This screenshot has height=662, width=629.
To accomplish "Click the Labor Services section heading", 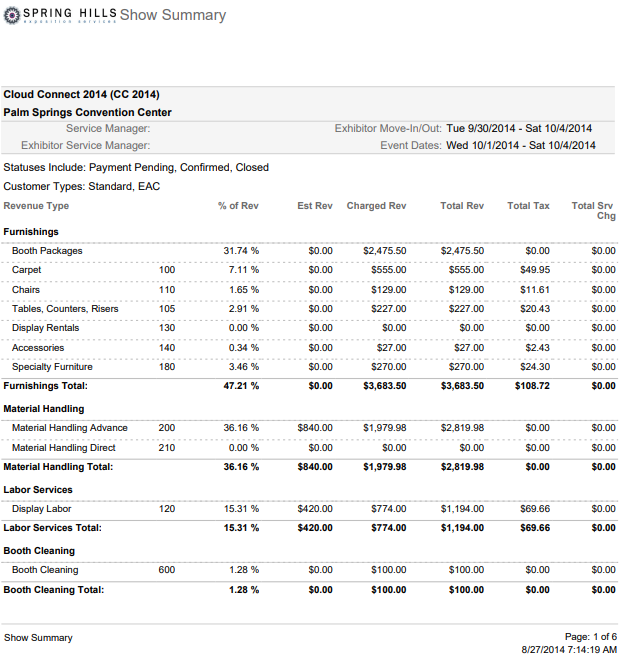I will (x=38, y=490).
